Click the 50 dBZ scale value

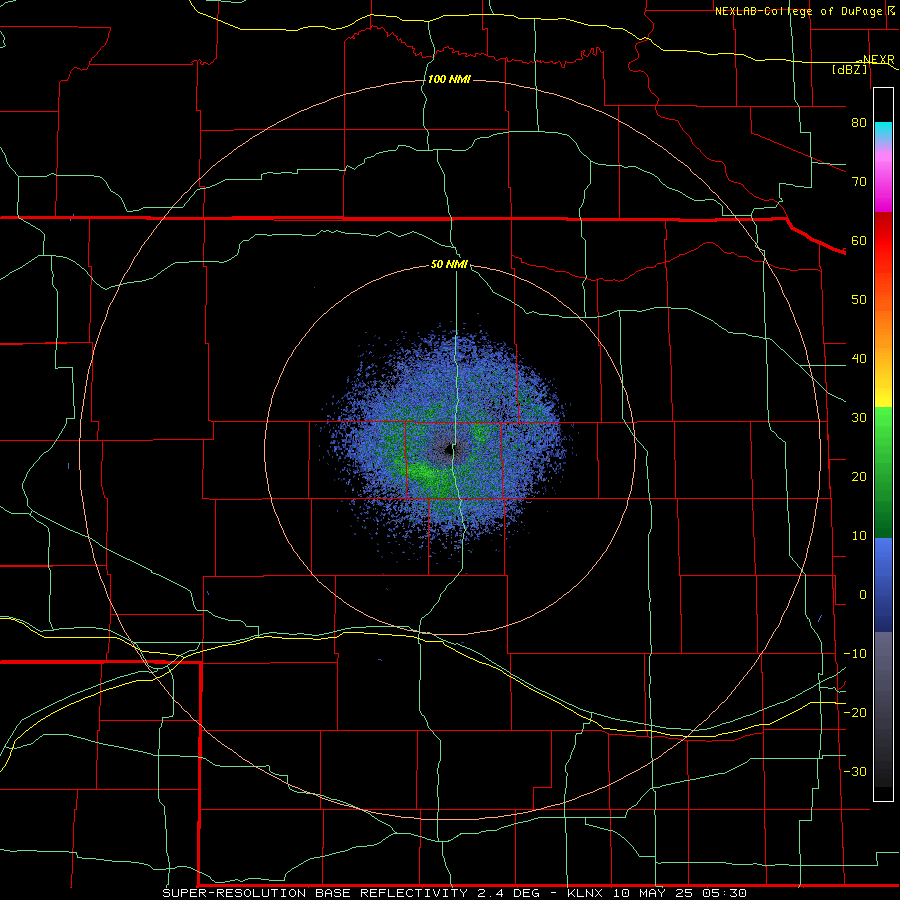[859, 300]
